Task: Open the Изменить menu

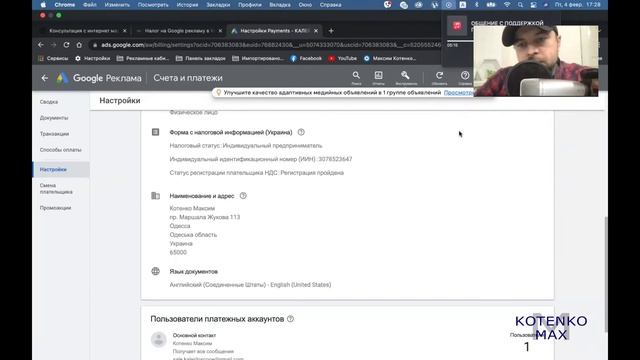Action: point(117,5)
